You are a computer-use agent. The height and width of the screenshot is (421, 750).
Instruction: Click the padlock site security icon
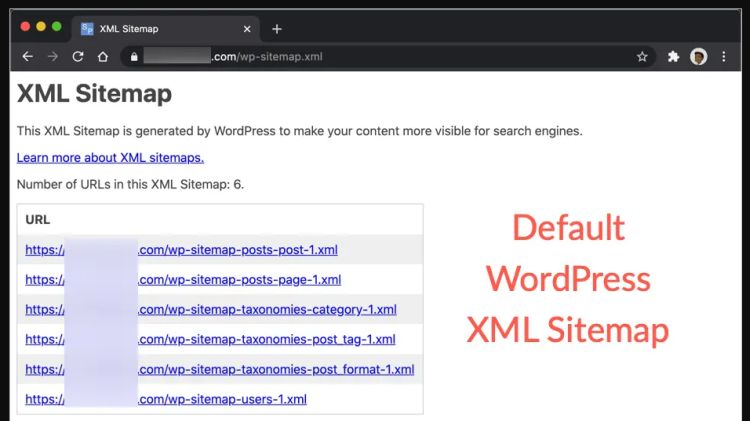click(134, 57)
